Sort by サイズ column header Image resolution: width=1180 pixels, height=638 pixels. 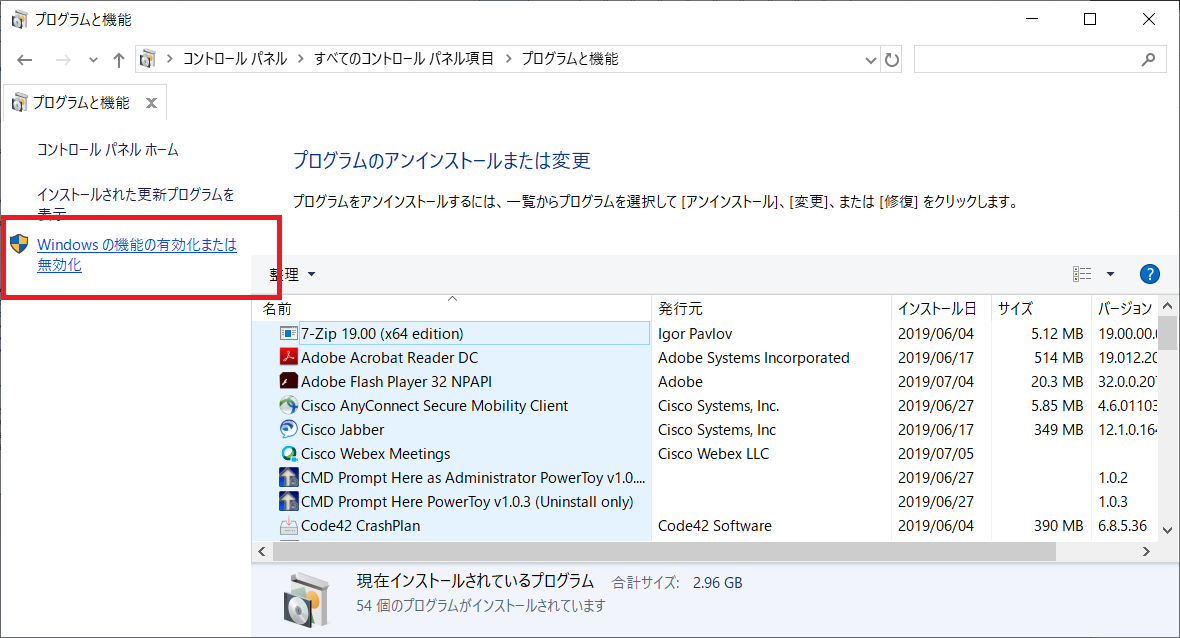[x=1041, y=308]
